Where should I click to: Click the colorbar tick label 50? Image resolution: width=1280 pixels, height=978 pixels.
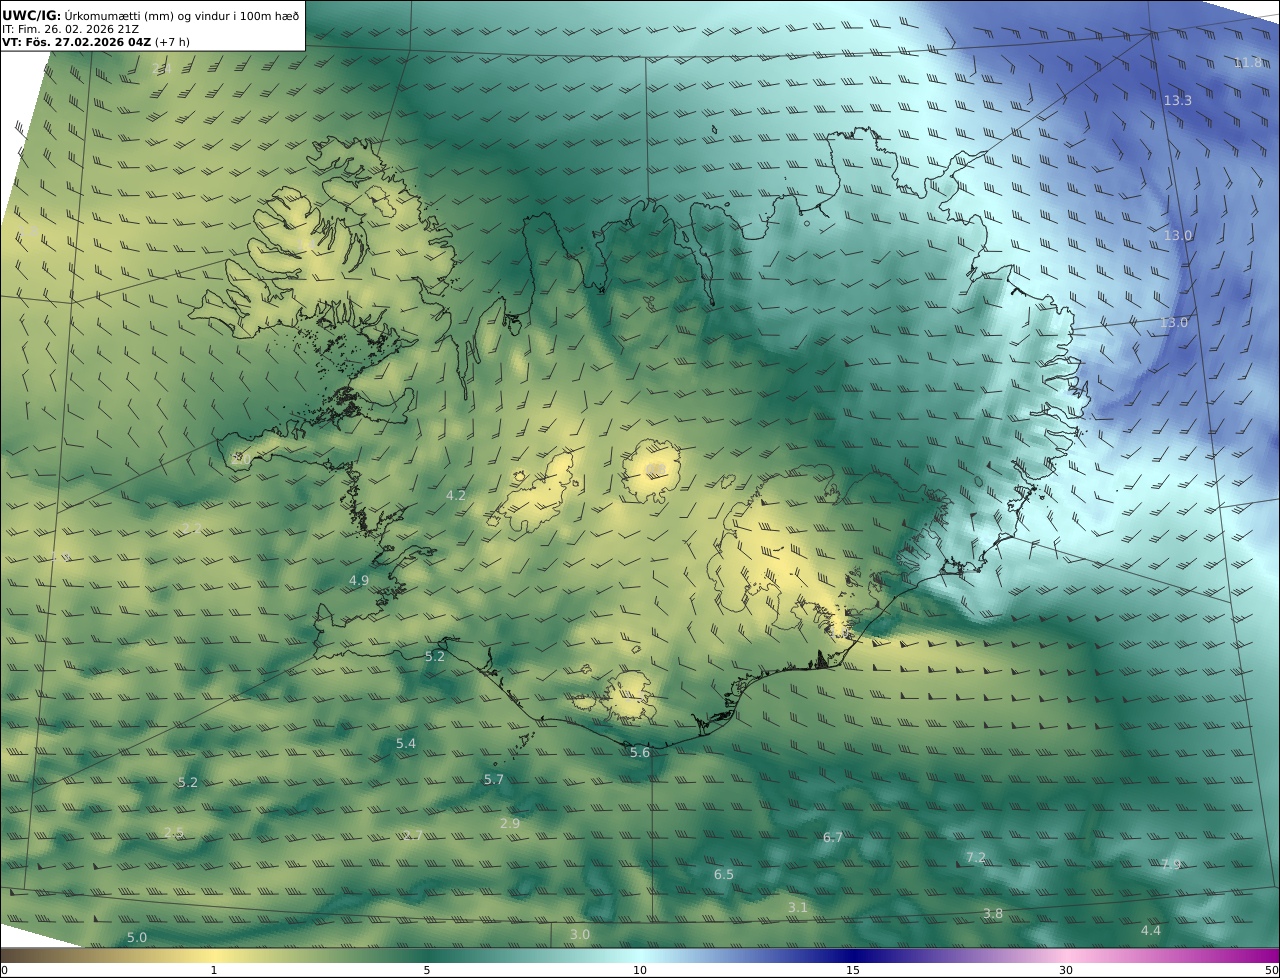[x=1271, y=971]
